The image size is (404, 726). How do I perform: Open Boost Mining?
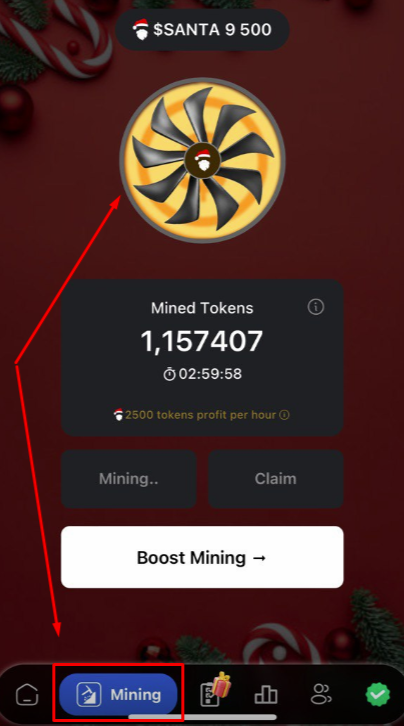[202, 557]
